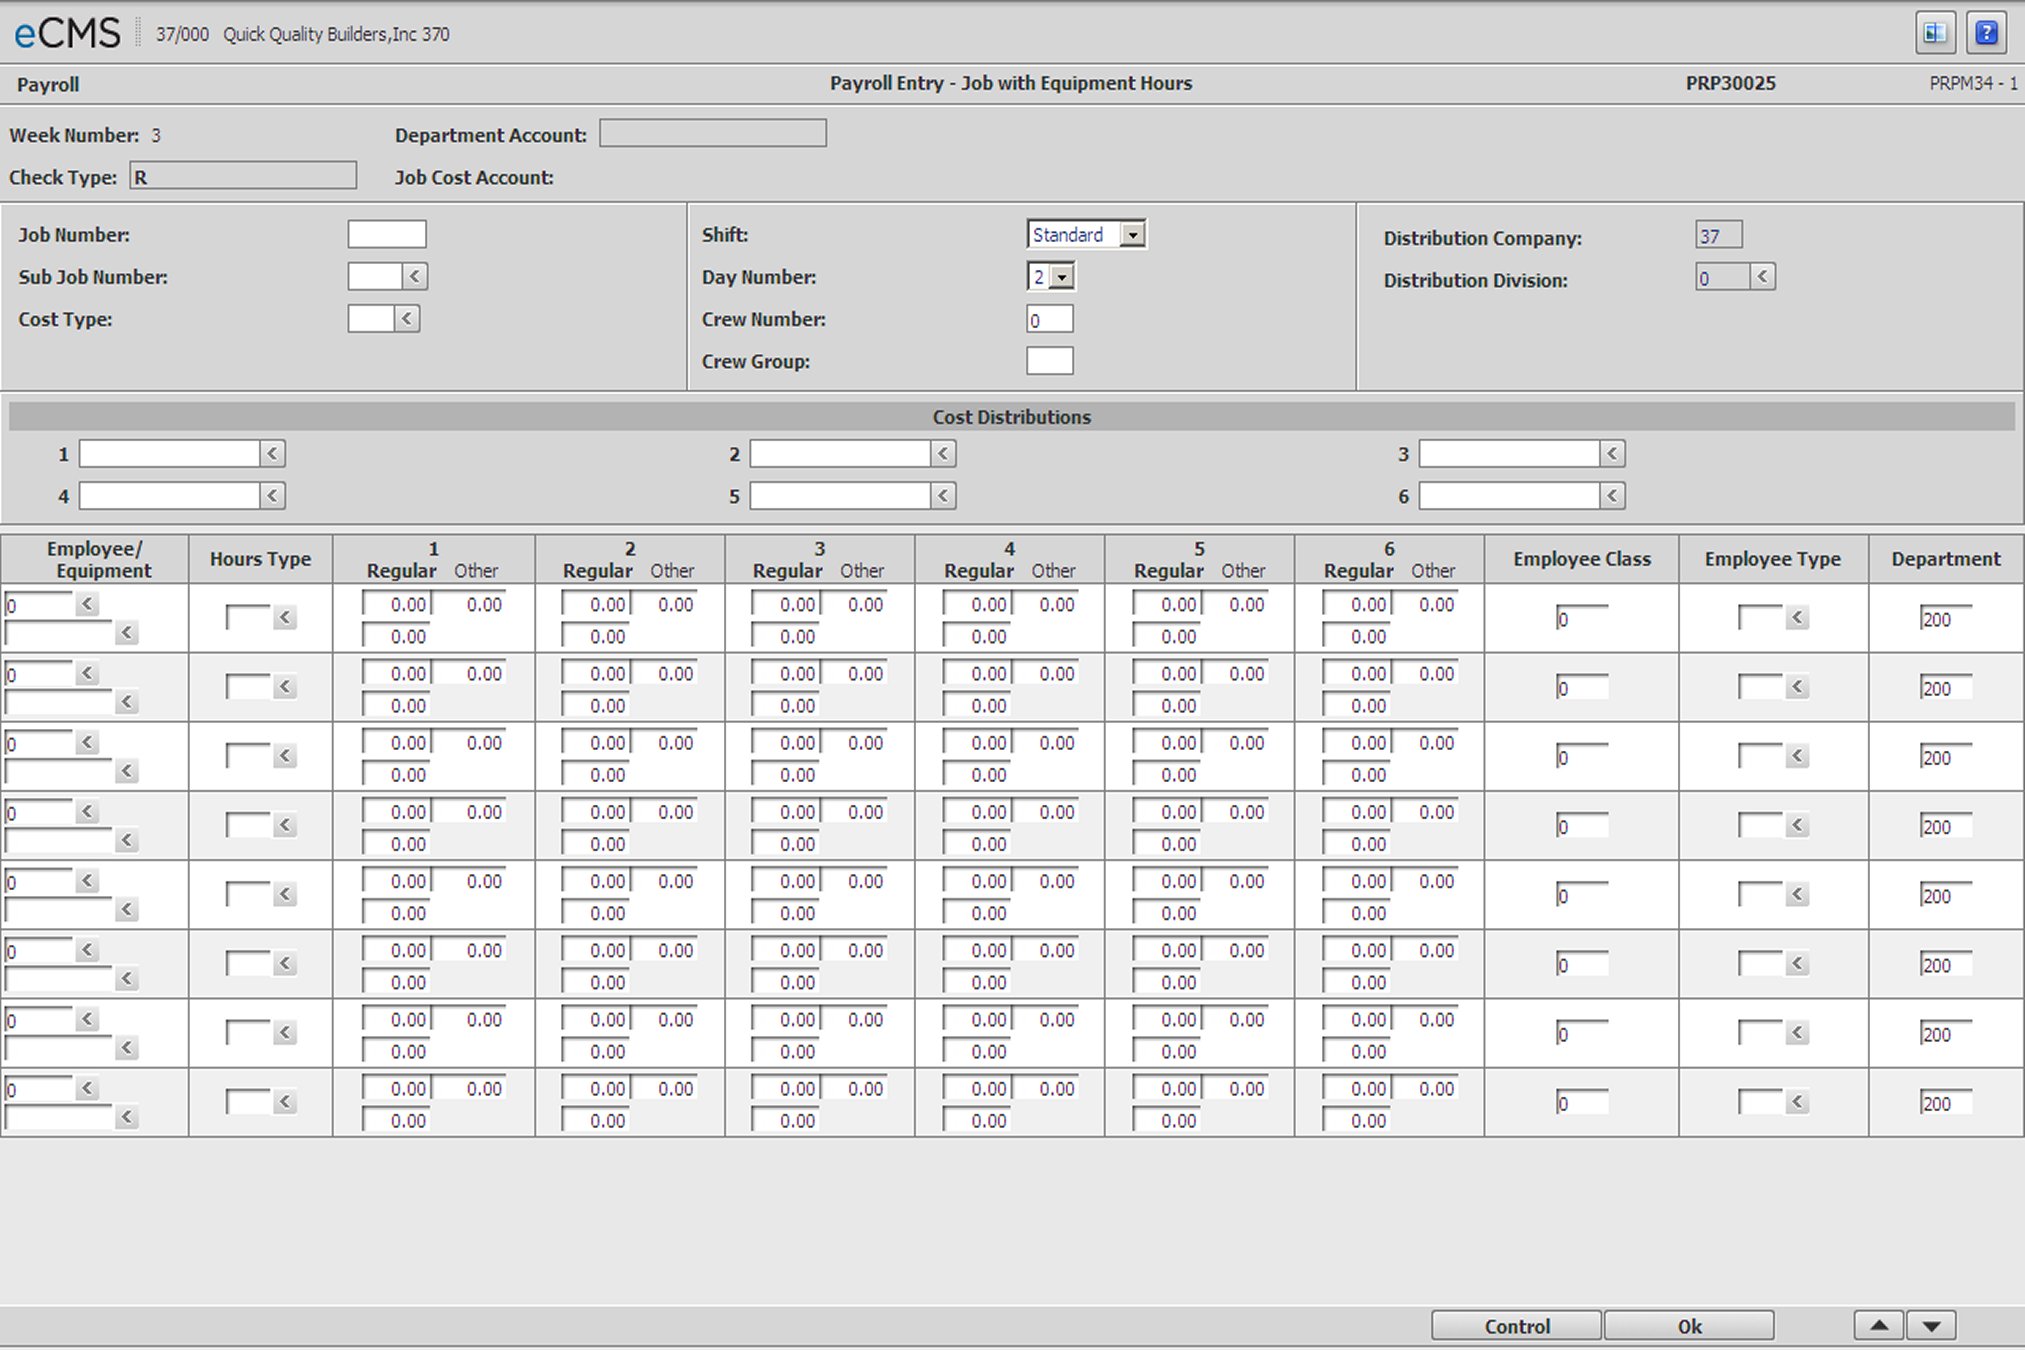Click the Hours Type column header
Viewport: 2025px width, 1350px height.
point(260,559)
